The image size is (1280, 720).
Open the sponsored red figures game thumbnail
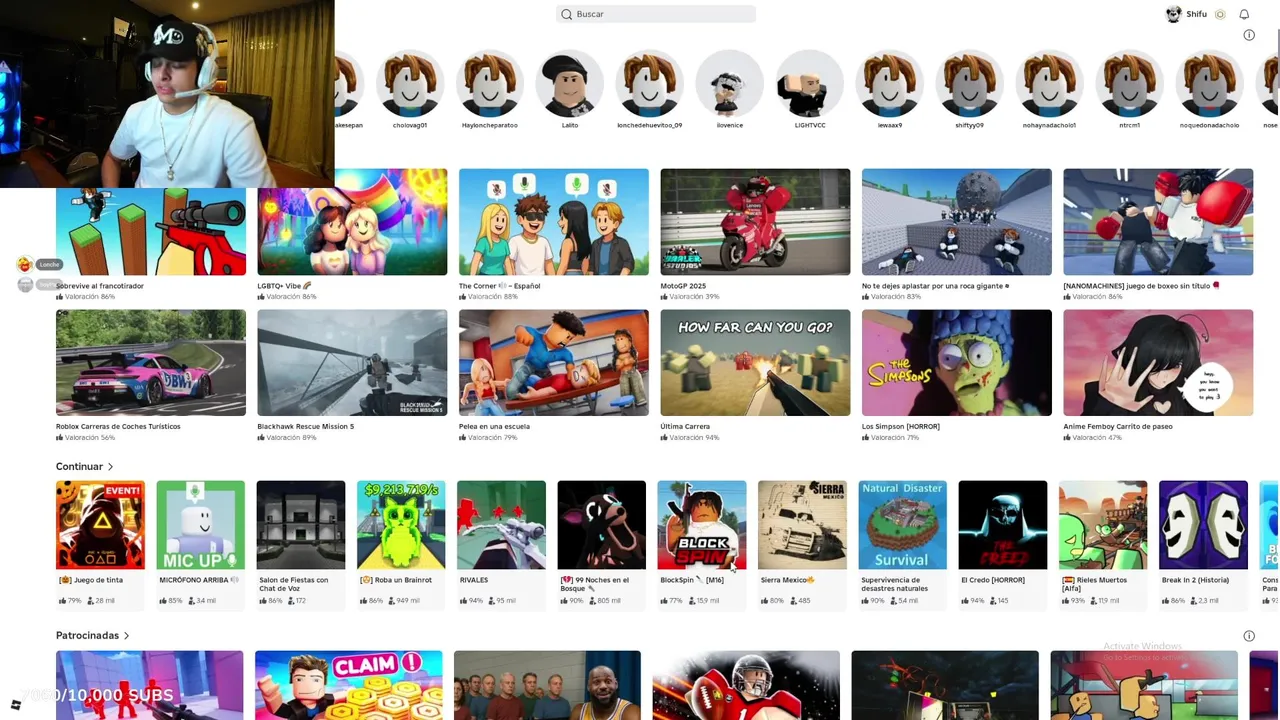(149, 685)
